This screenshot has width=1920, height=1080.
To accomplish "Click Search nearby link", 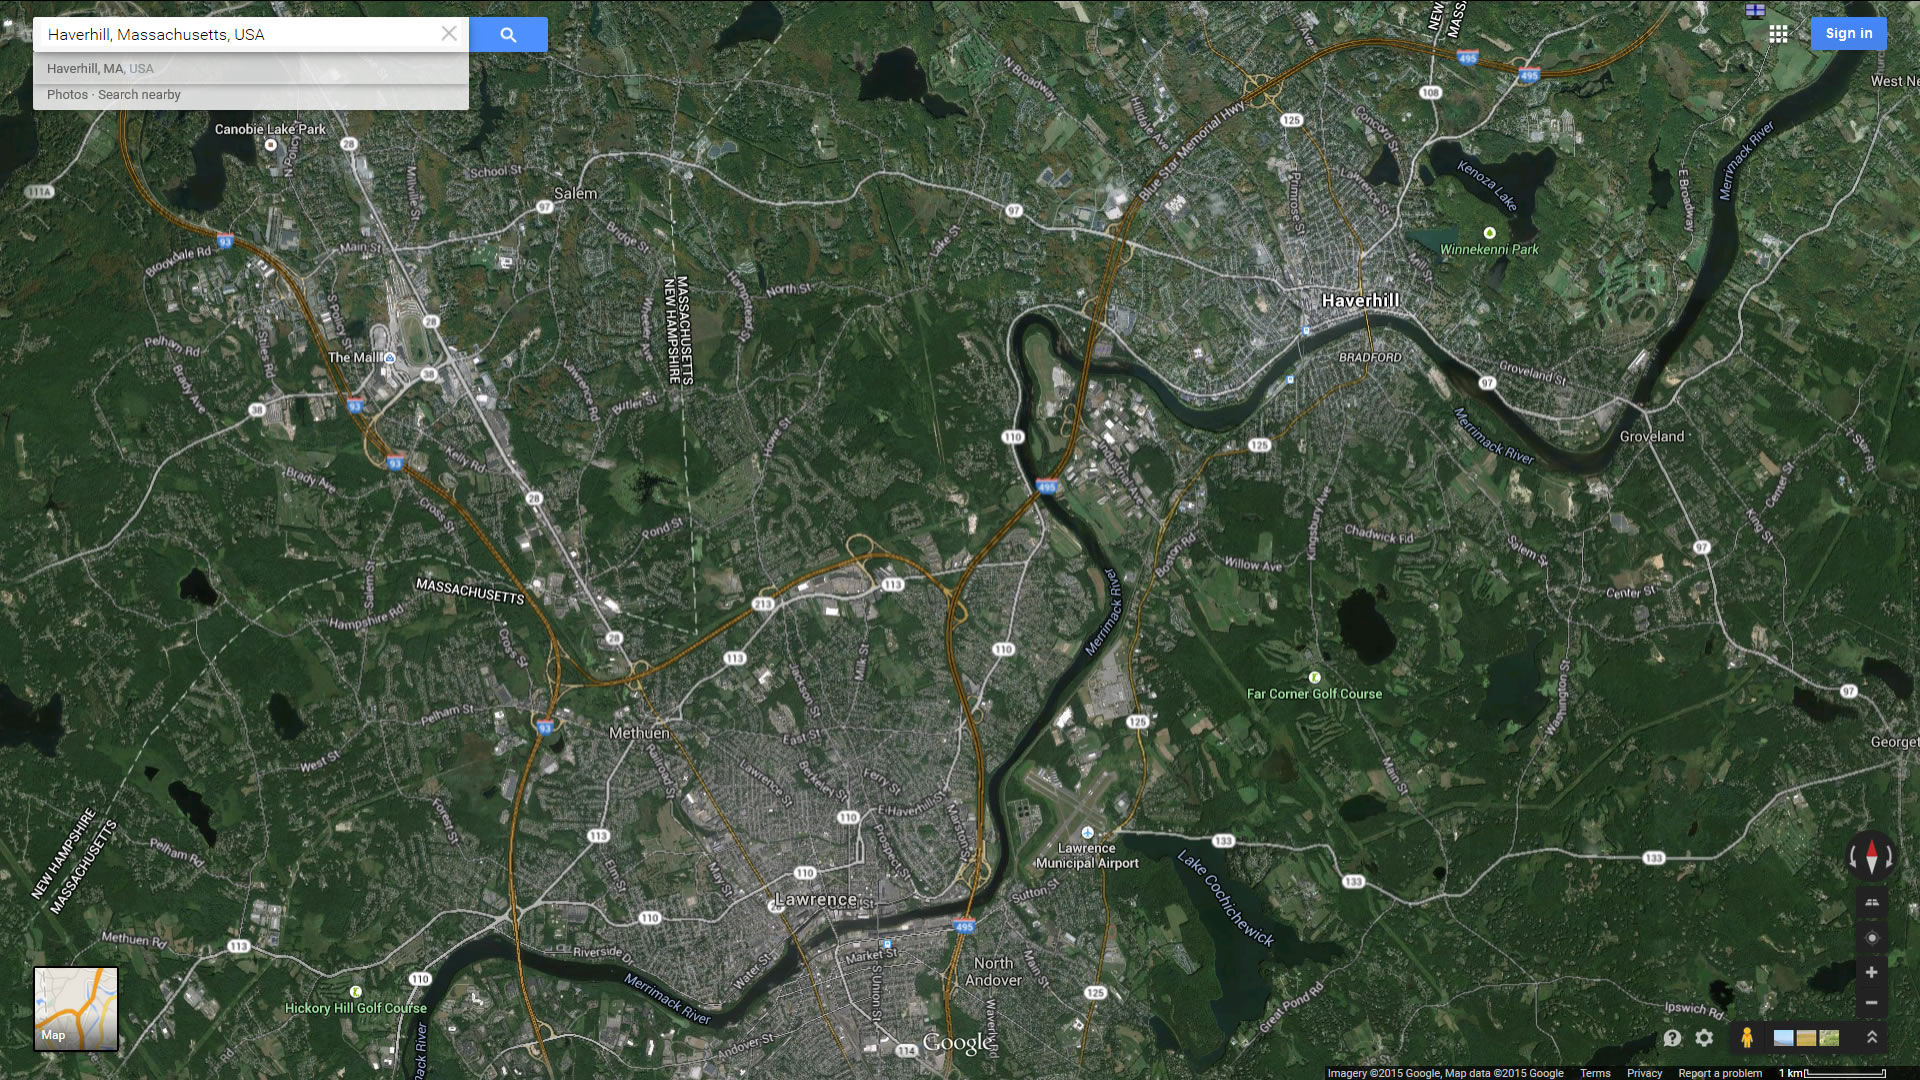I will 139,95.
